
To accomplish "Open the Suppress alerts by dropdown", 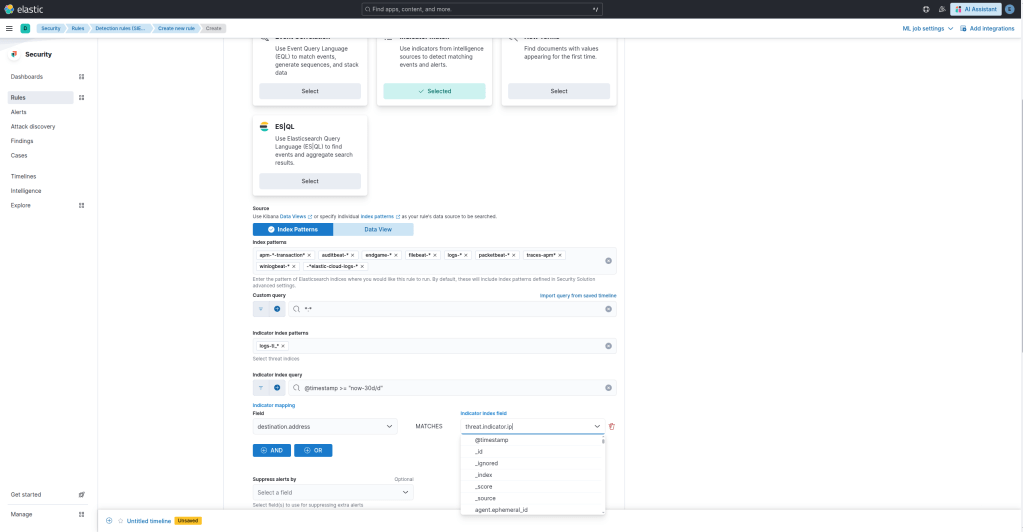I will (405, 493).
